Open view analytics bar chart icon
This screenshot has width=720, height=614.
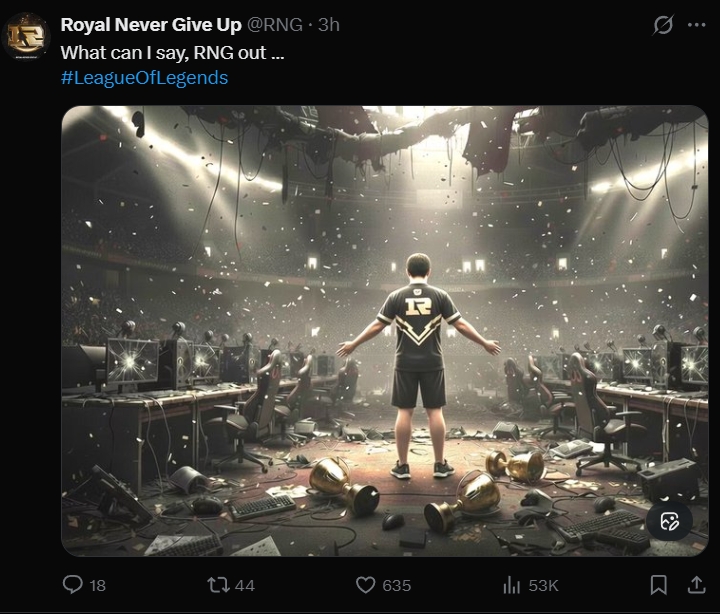(x=512, y=584)
